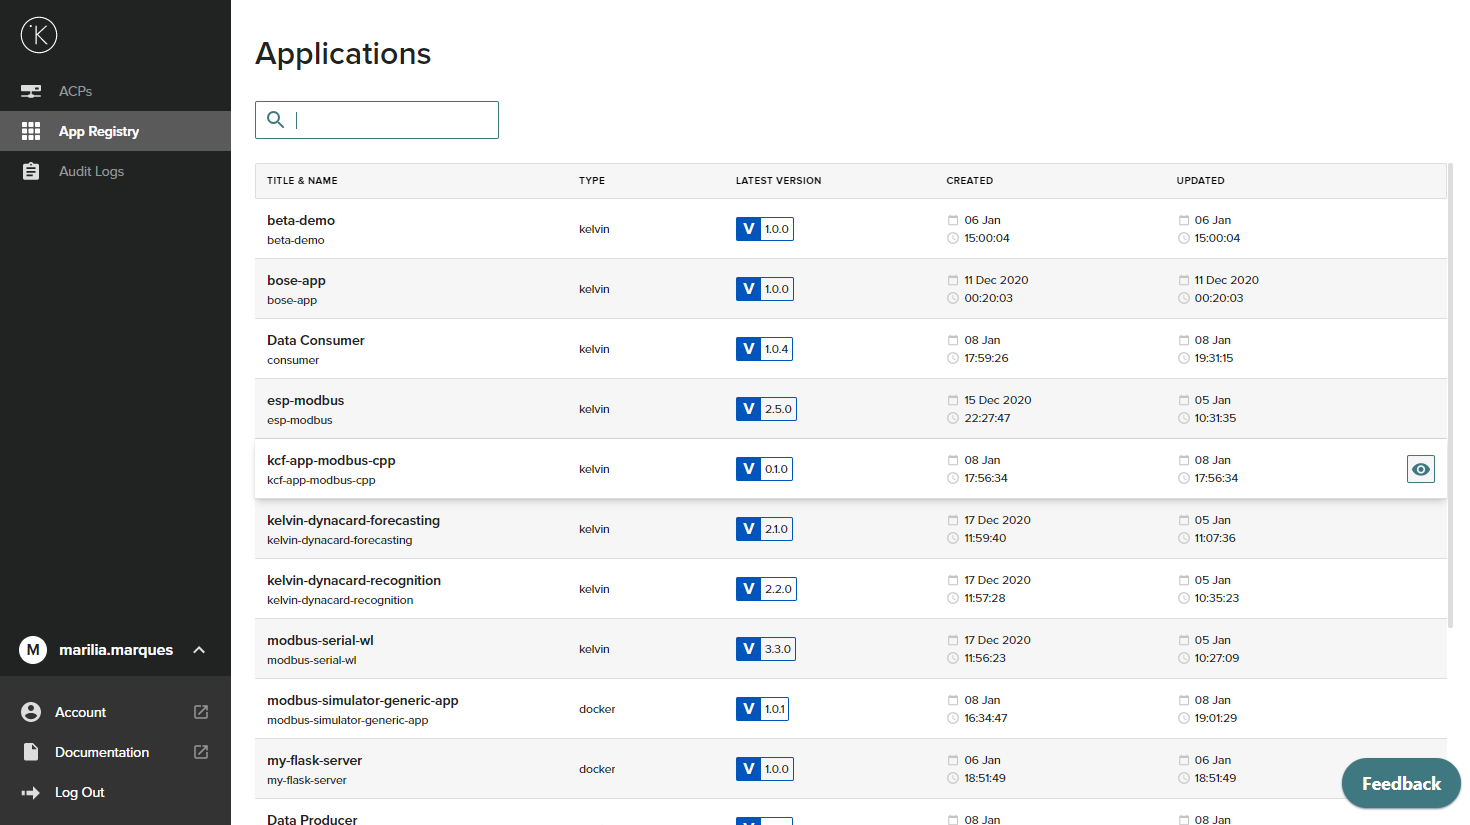
Task: Click the Log Out arrow icon
Action: click(31, 791)
